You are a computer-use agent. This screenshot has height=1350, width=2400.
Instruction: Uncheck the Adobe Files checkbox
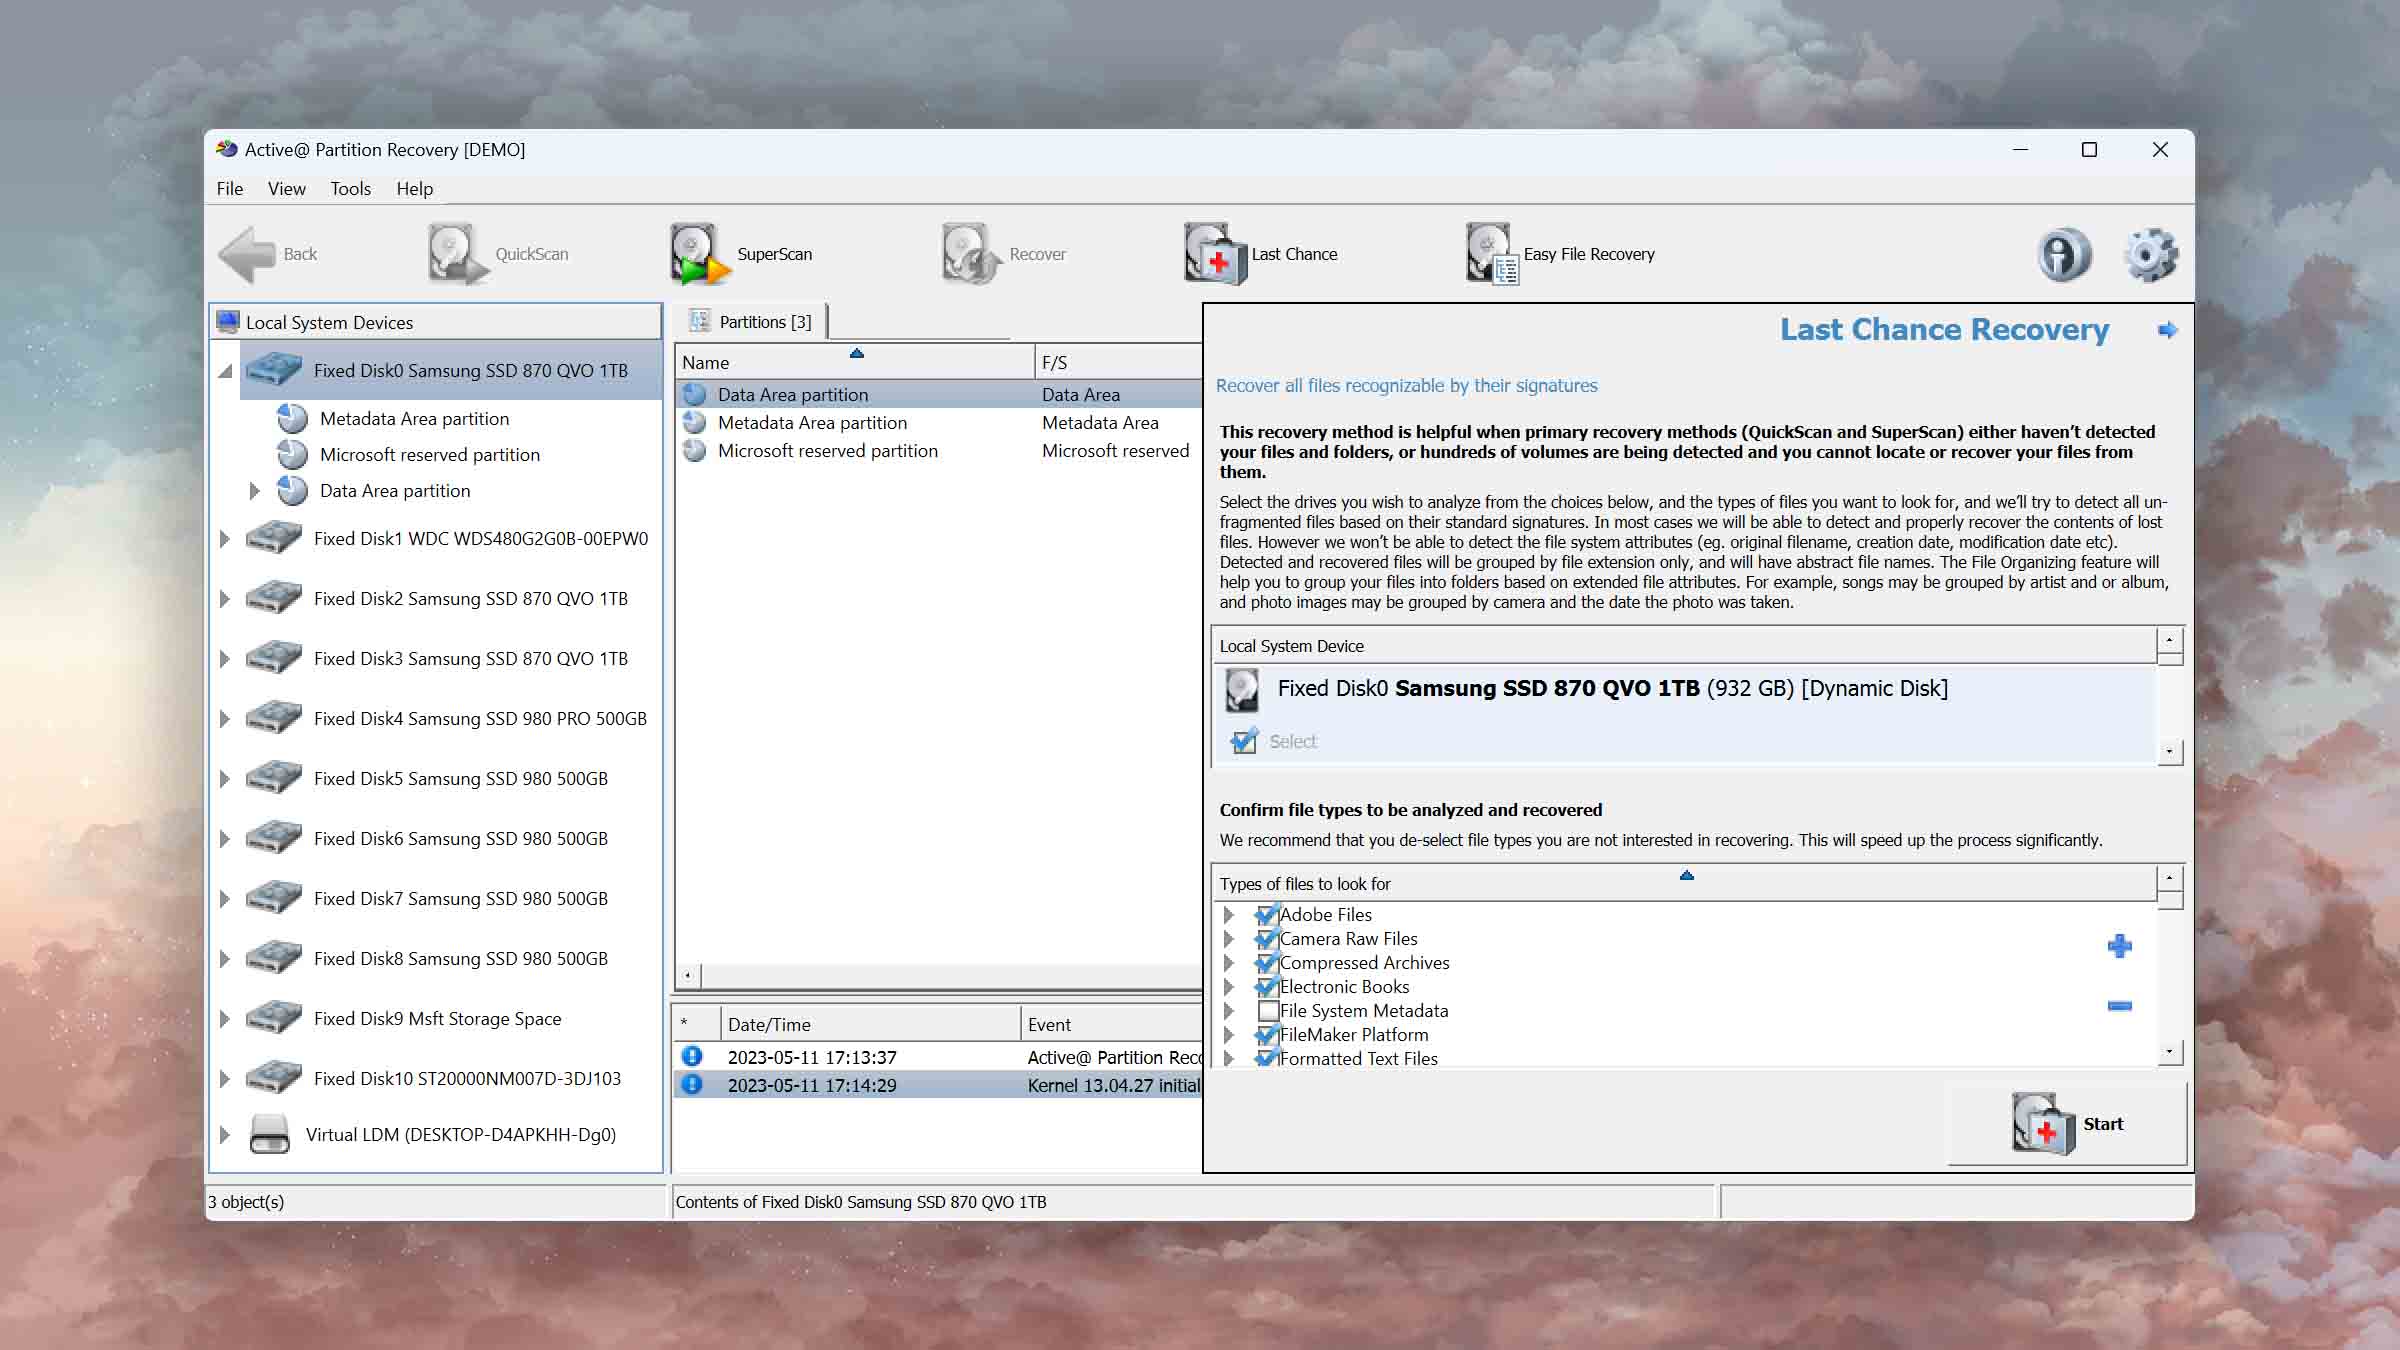click(x=1267, y=914)
